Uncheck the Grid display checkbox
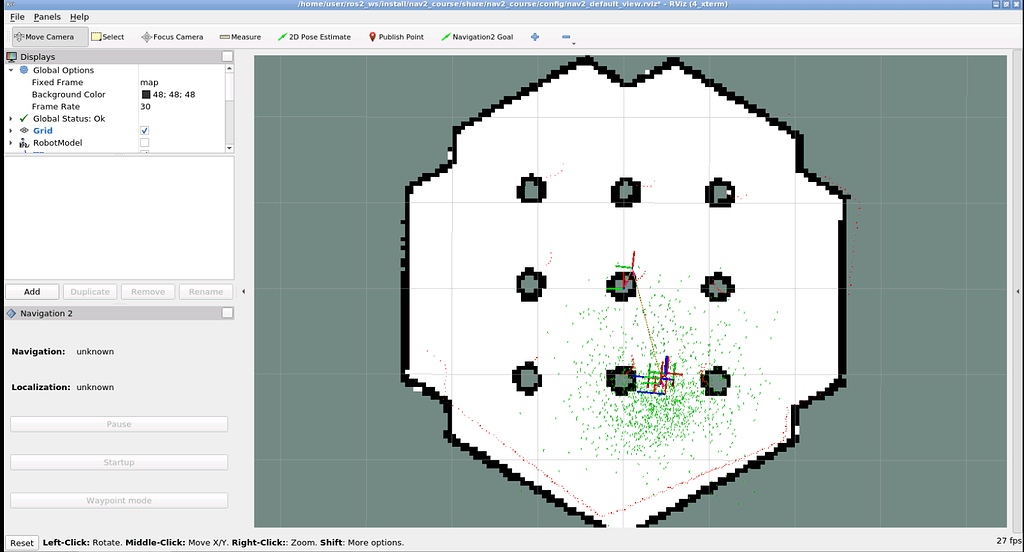 tap(145, 131)
